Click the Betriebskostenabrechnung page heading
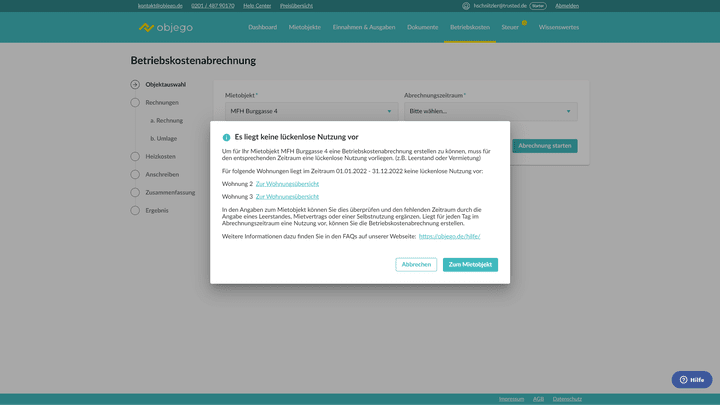 pos(193,61)
